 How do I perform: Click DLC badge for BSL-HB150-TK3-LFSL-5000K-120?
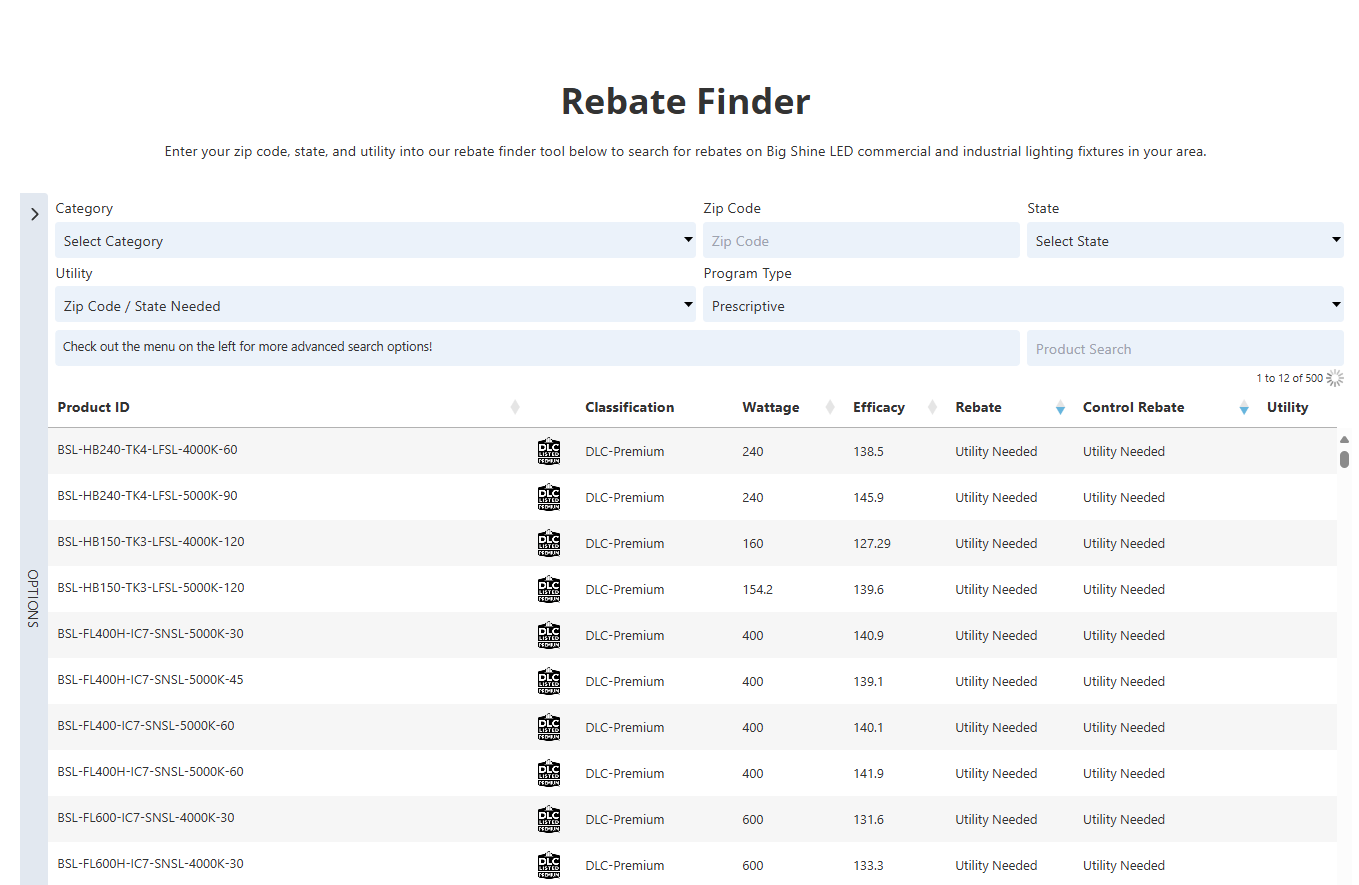pyautogui.click(x=549, y=589)
